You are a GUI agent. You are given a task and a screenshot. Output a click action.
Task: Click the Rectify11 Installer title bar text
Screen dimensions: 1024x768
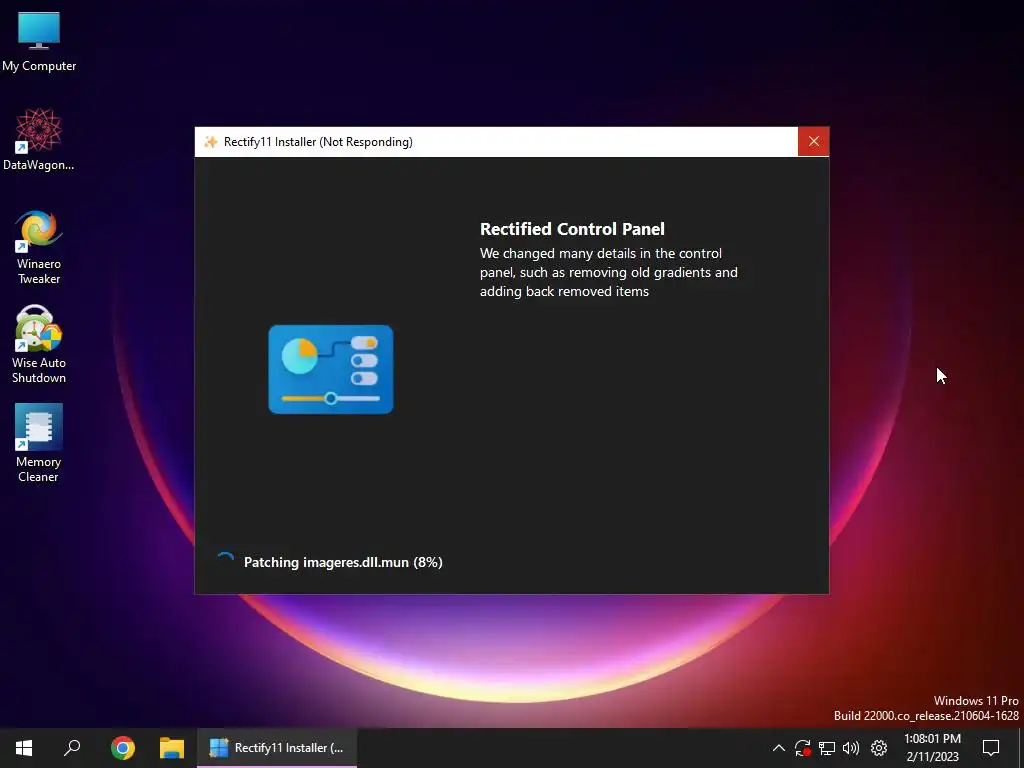318,142
